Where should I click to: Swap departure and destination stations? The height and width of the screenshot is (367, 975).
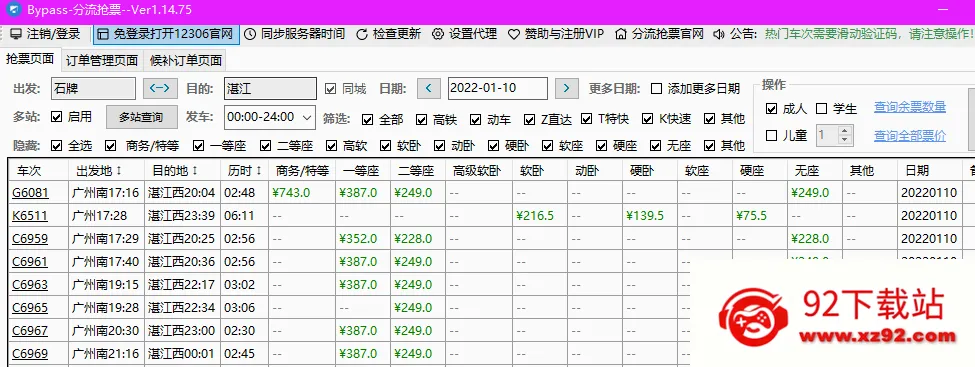[x=160, y=88]
